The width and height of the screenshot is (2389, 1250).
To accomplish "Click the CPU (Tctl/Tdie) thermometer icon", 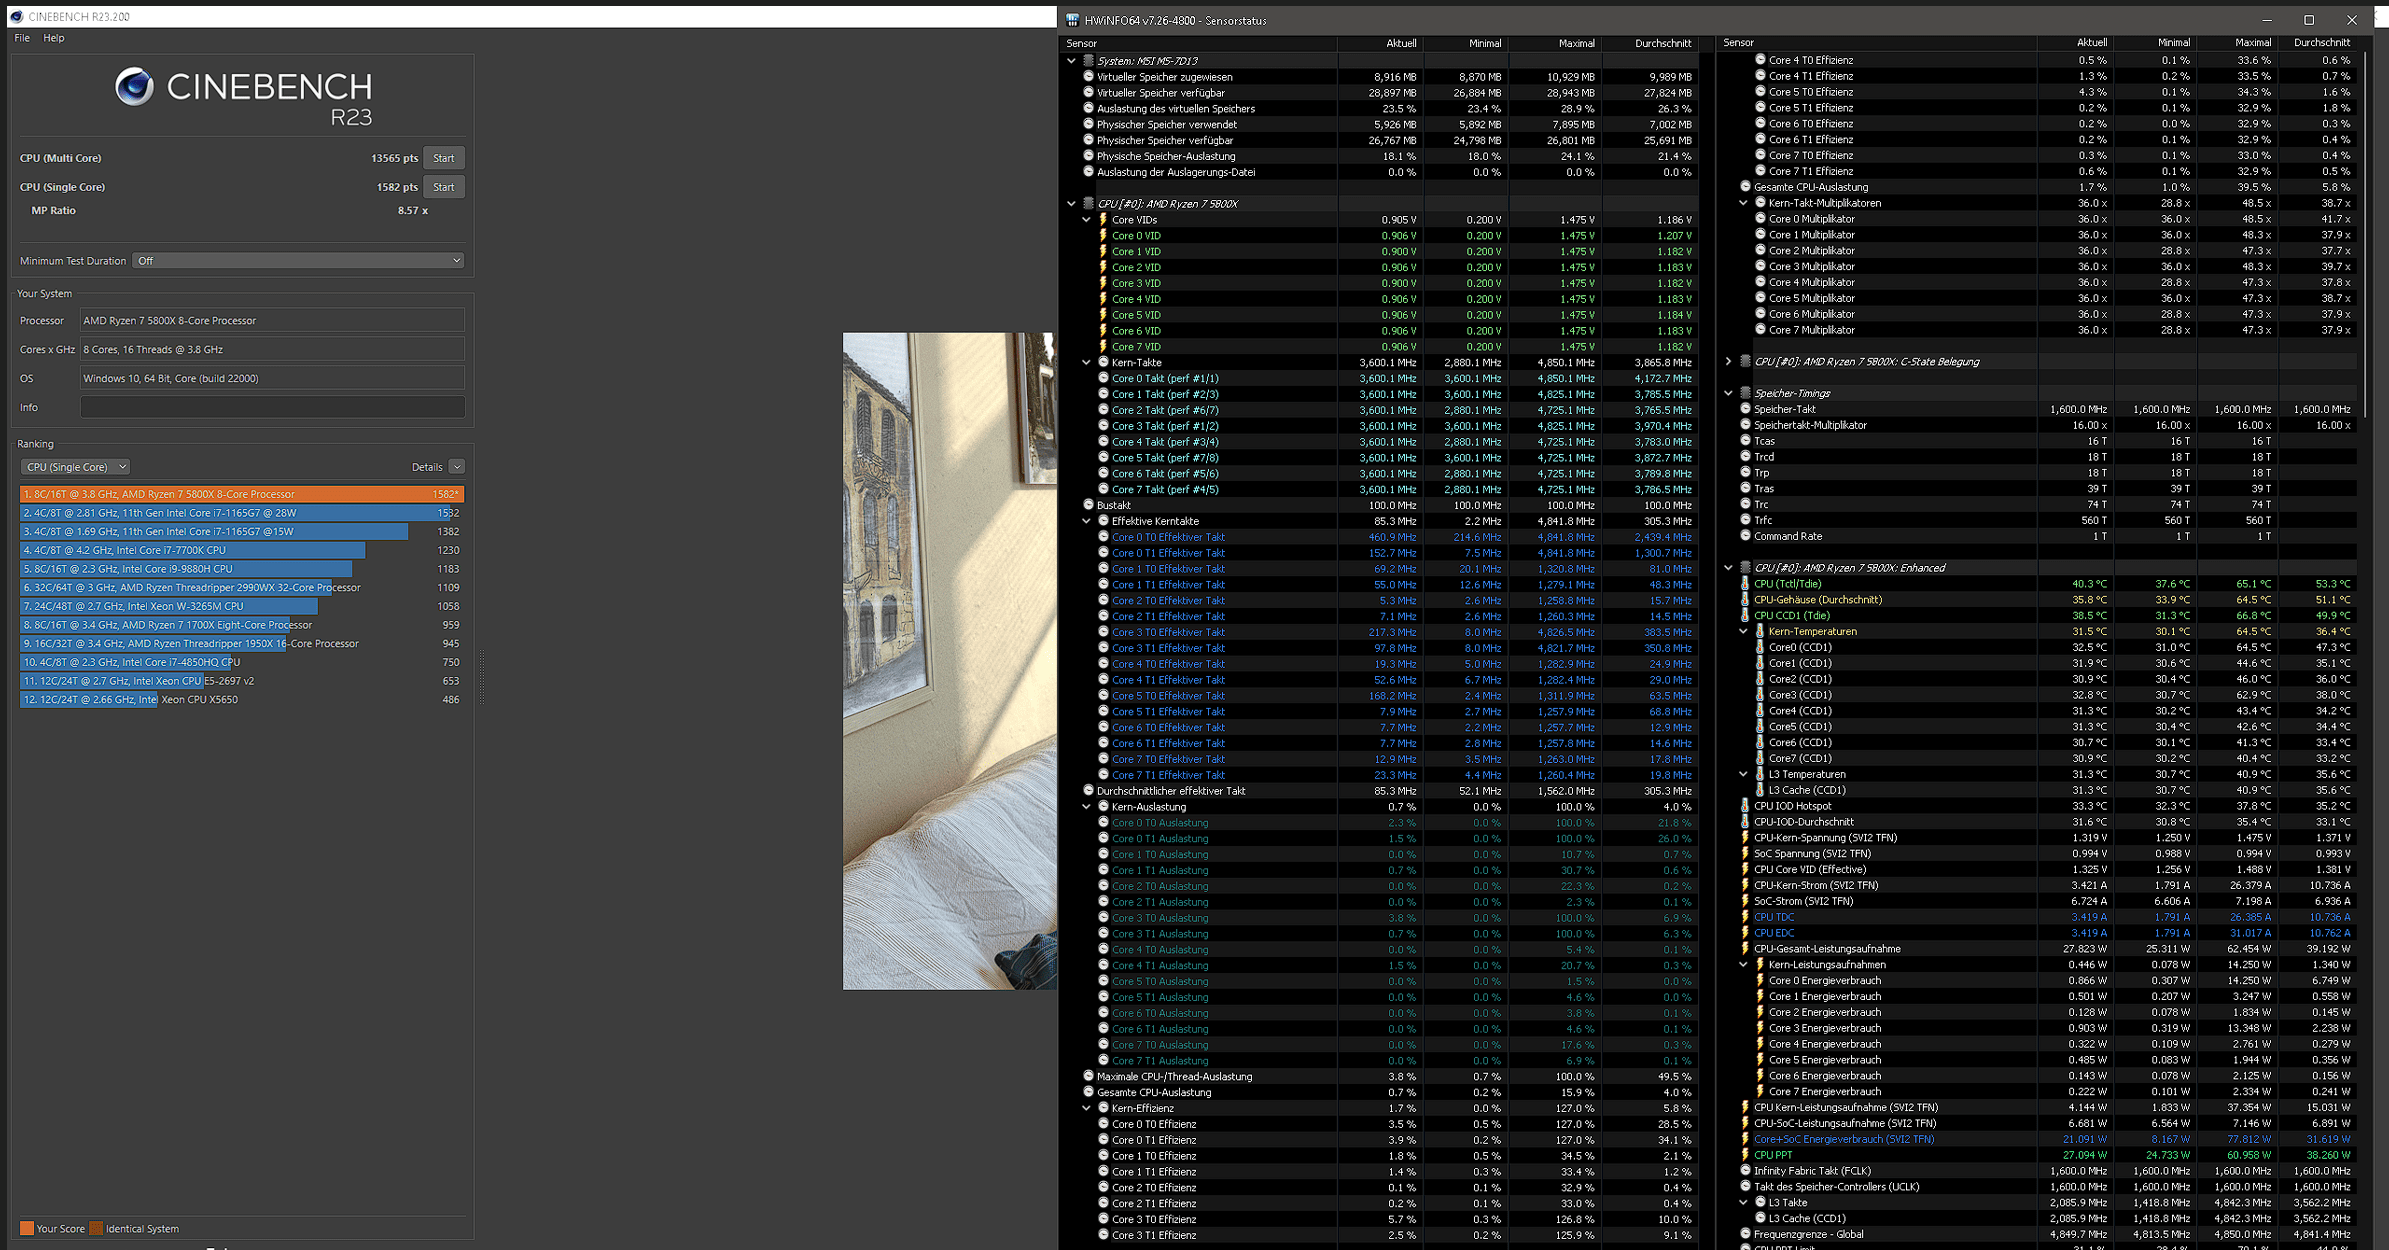I will tap(1745, 584).
